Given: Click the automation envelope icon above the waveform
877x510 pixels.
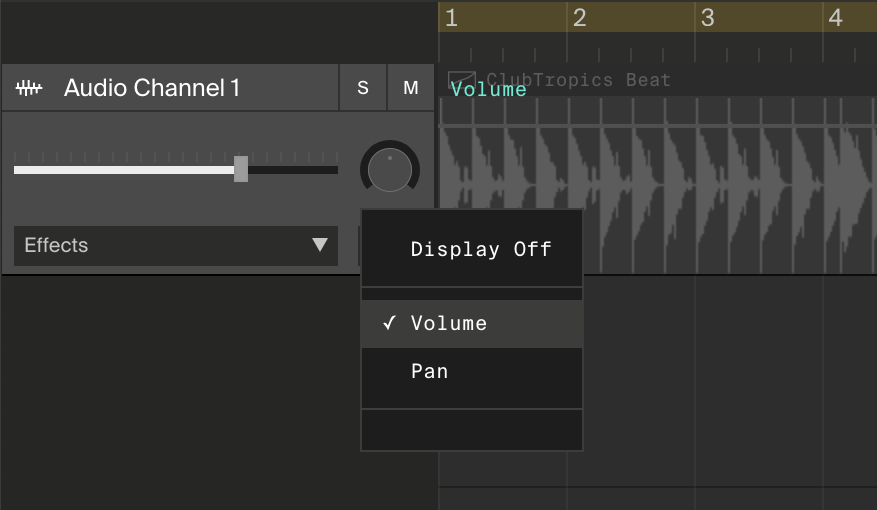Looking at the screenshot, I should tap(462, 79).
